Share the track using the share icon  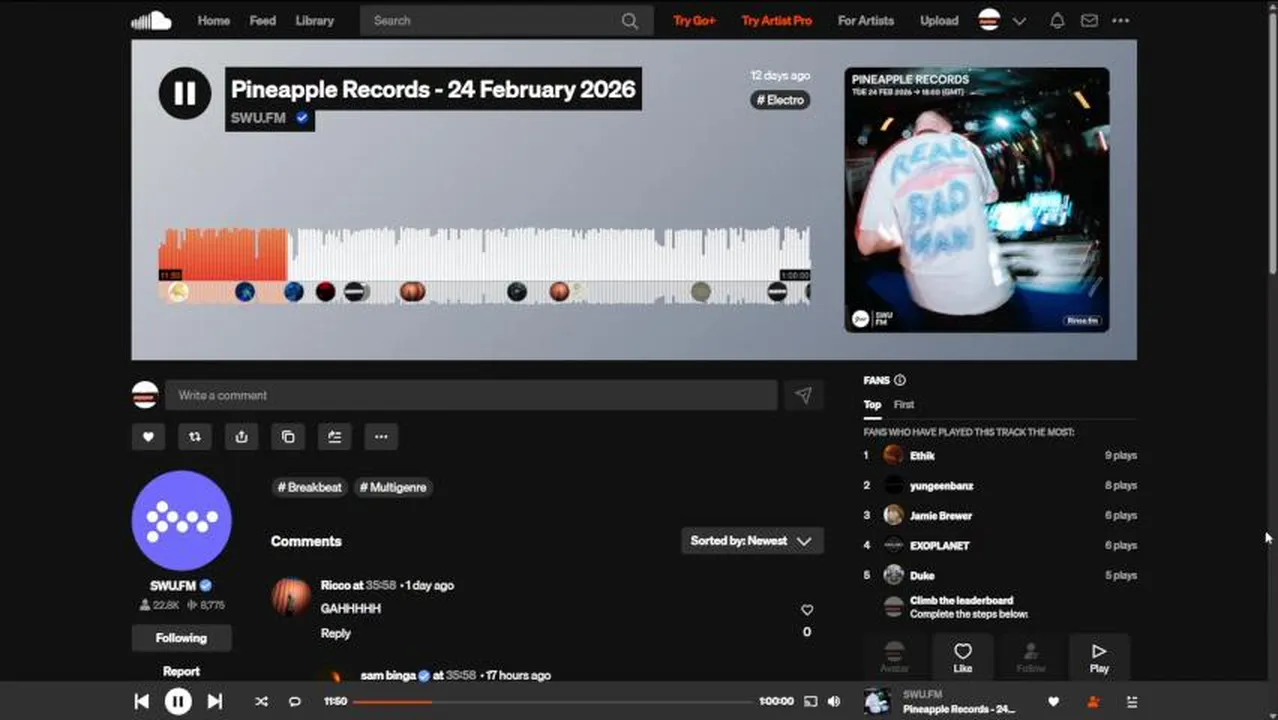click(241, 437)
